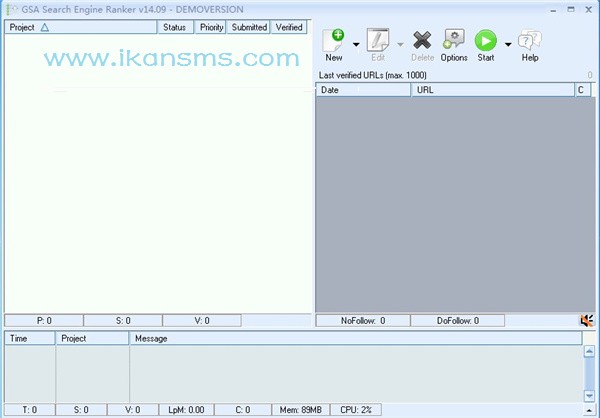Click the Edit project icon
600x418 pixels.
(378, 45)
